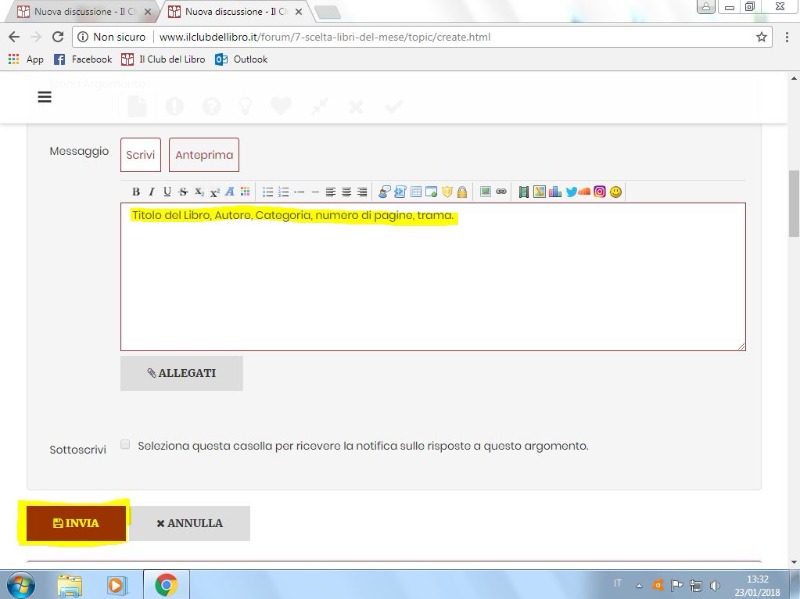
Task: Click the Instagram icon in the editor
Action: point(600,192)
